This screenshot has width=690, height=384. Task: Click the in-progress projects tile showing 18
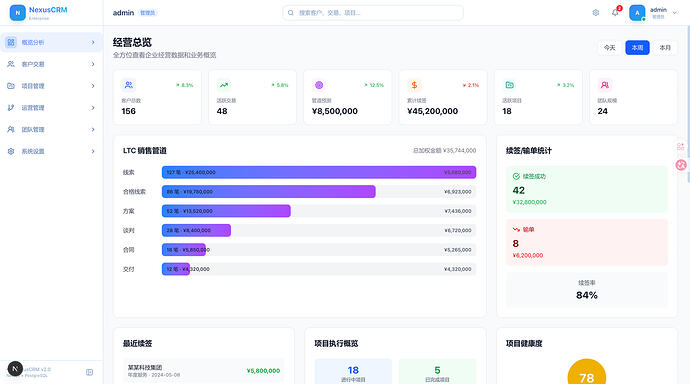(x=353, y=372)
